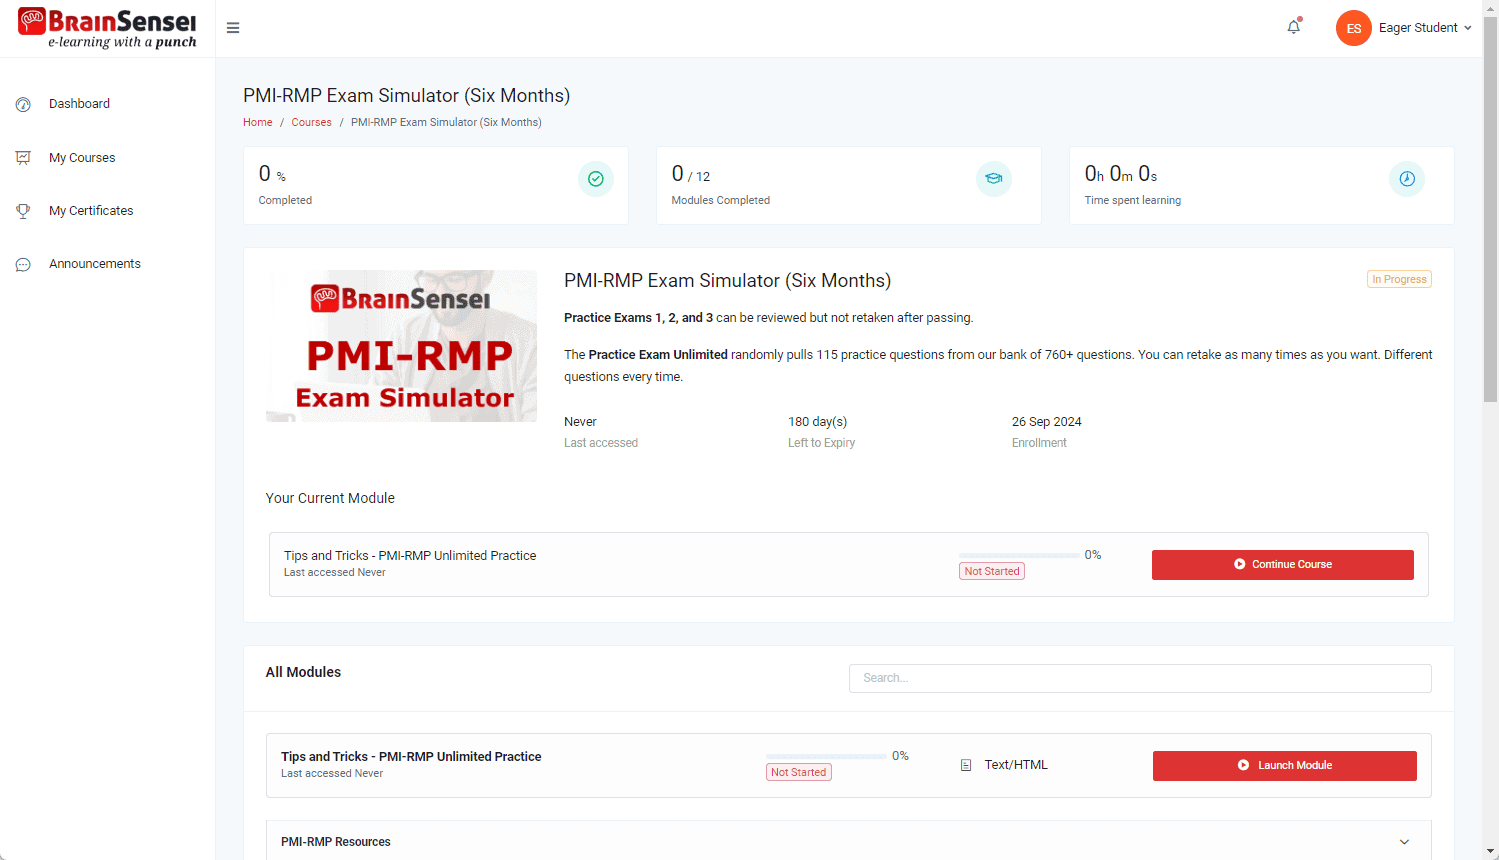The image size is (1499, 860).
Task: Follow the Courses breadcrumb link
Action: point(311,122)
